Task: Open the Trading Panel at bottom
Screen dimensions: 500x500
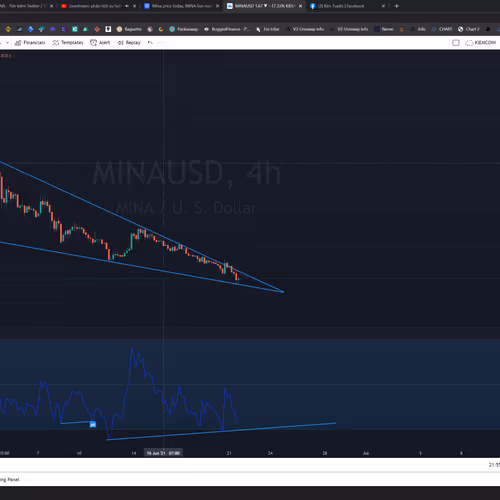Action: click(x=10, y=480)
